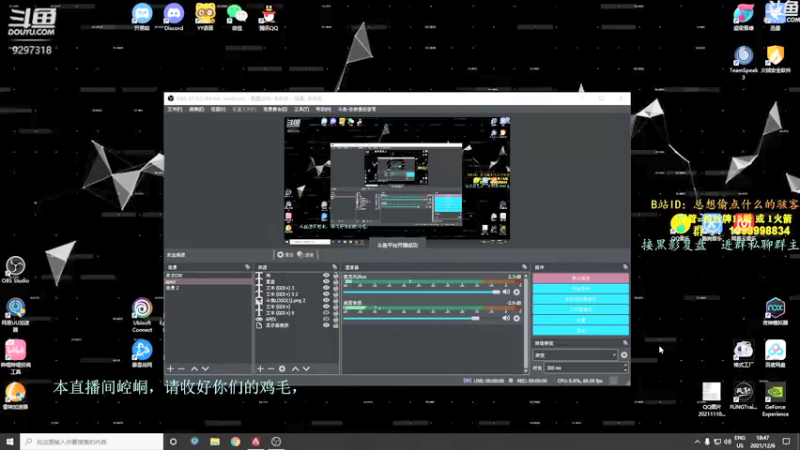Open the Help menu in OBS
The image size is (800, 450).
323,109
